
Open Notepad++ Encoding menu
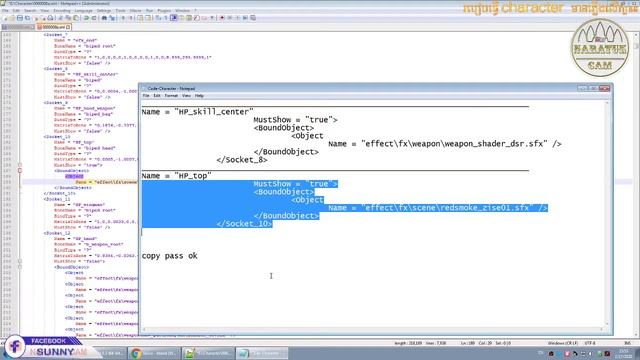point(62,11)
